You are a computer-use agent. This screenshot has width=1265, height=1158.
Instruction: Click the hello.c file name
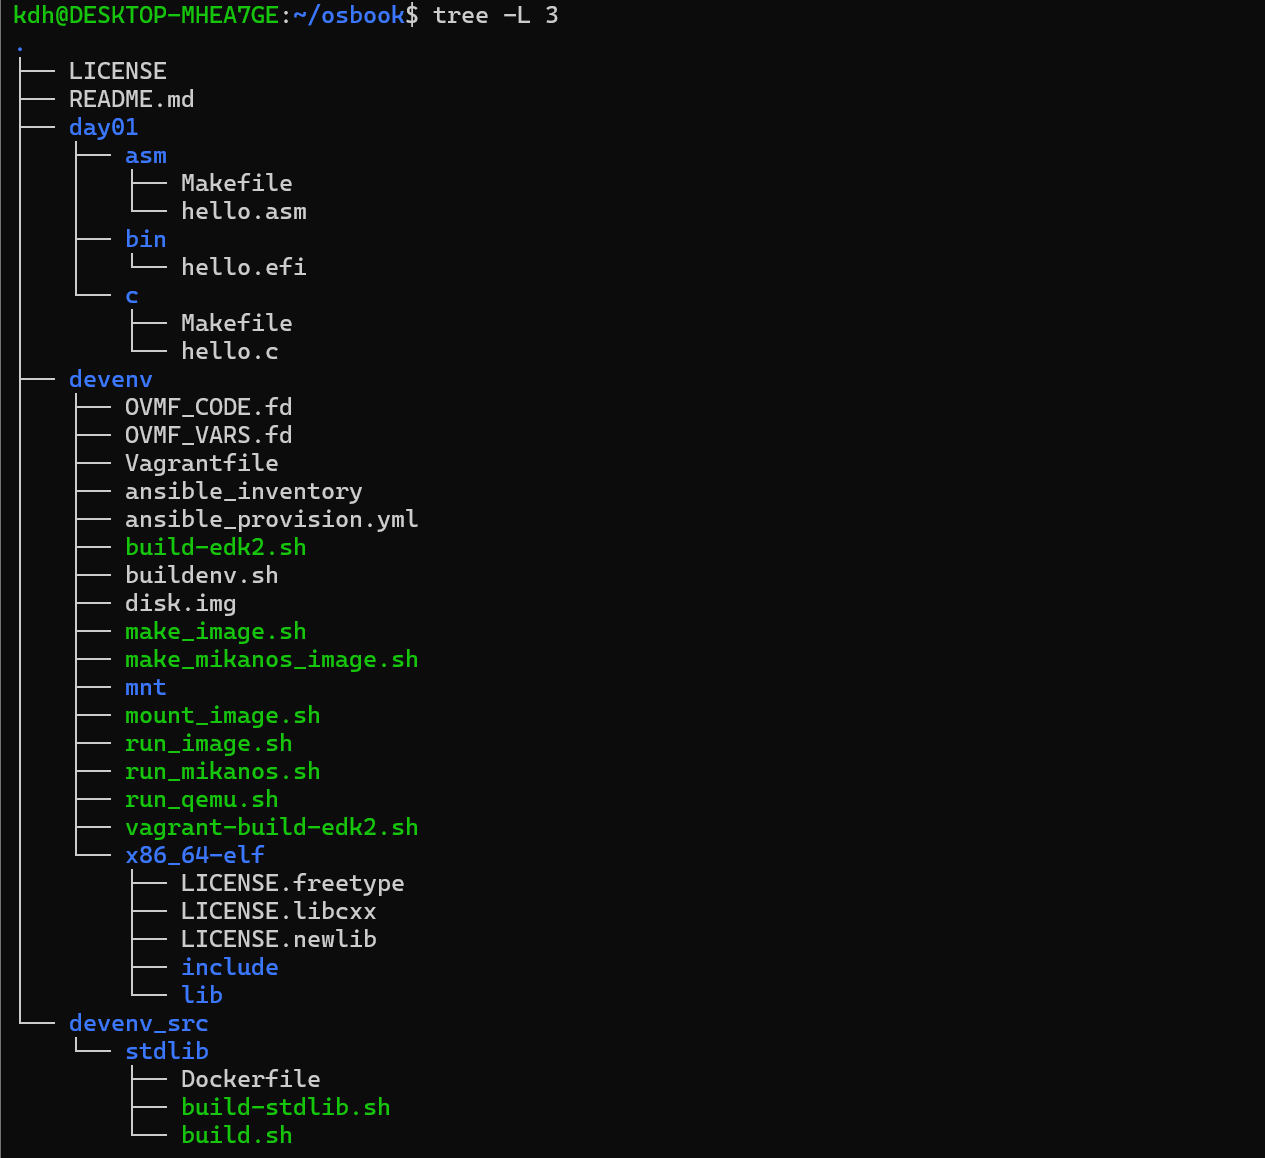tap(229, 351)
